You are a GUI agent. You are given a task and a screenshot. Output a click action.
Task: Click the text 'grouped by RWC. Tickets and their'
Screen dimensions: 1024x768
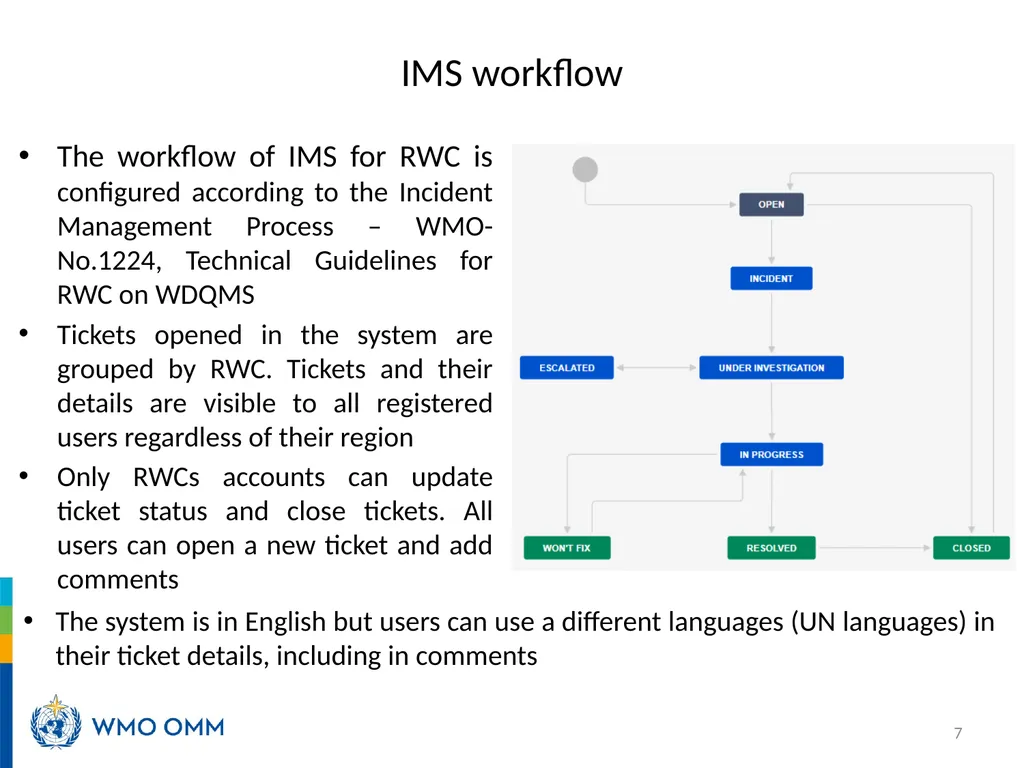coord(274,370)
